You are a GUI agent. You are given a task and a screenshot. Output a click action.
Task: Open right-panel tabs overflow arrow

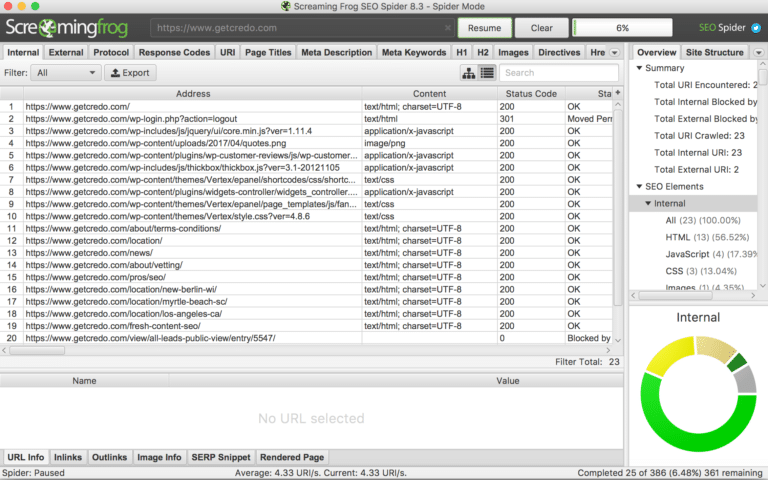click(759, 52)
